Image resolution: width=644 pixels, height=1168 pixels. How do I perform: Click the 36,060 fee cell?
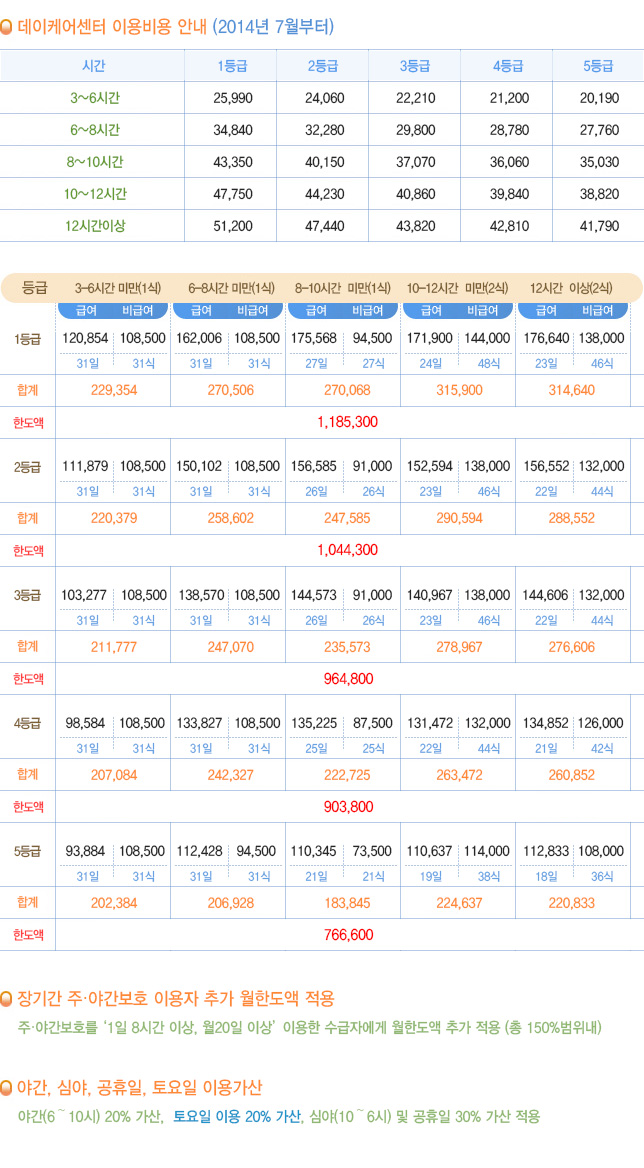[x=509, y=162]
